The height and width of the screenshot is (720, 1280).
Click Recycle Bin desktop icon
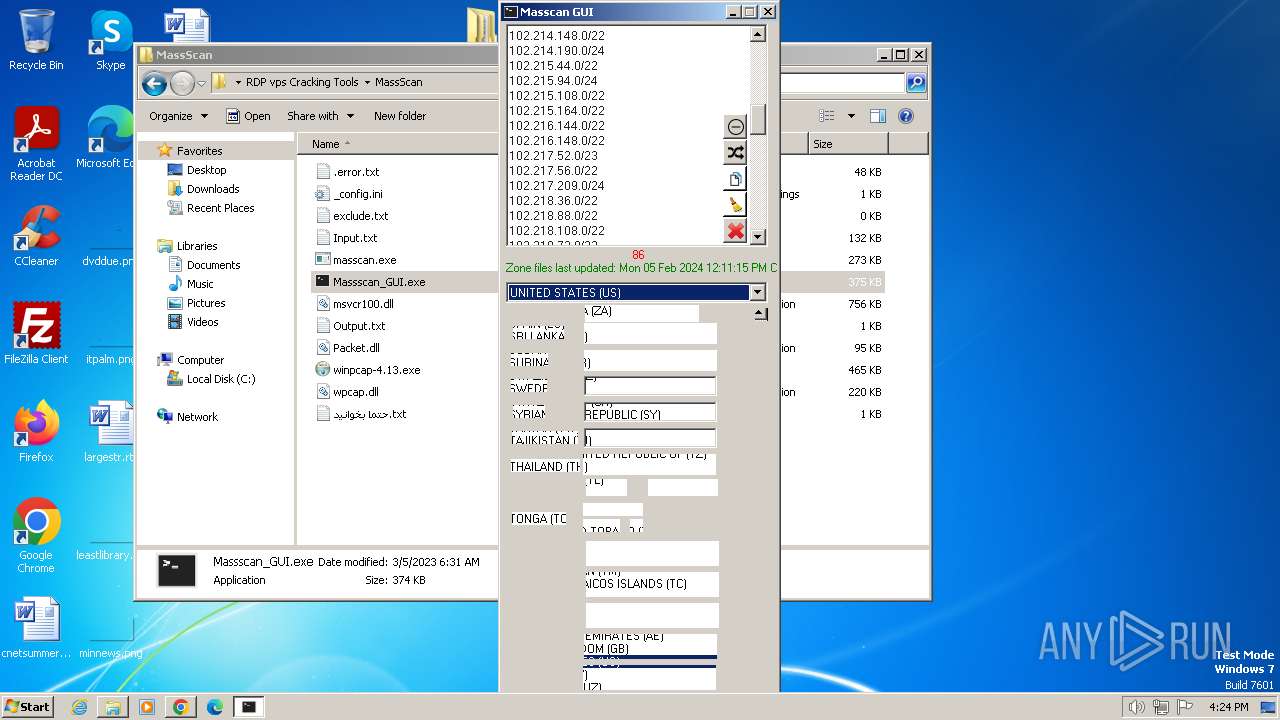point(36,41)
